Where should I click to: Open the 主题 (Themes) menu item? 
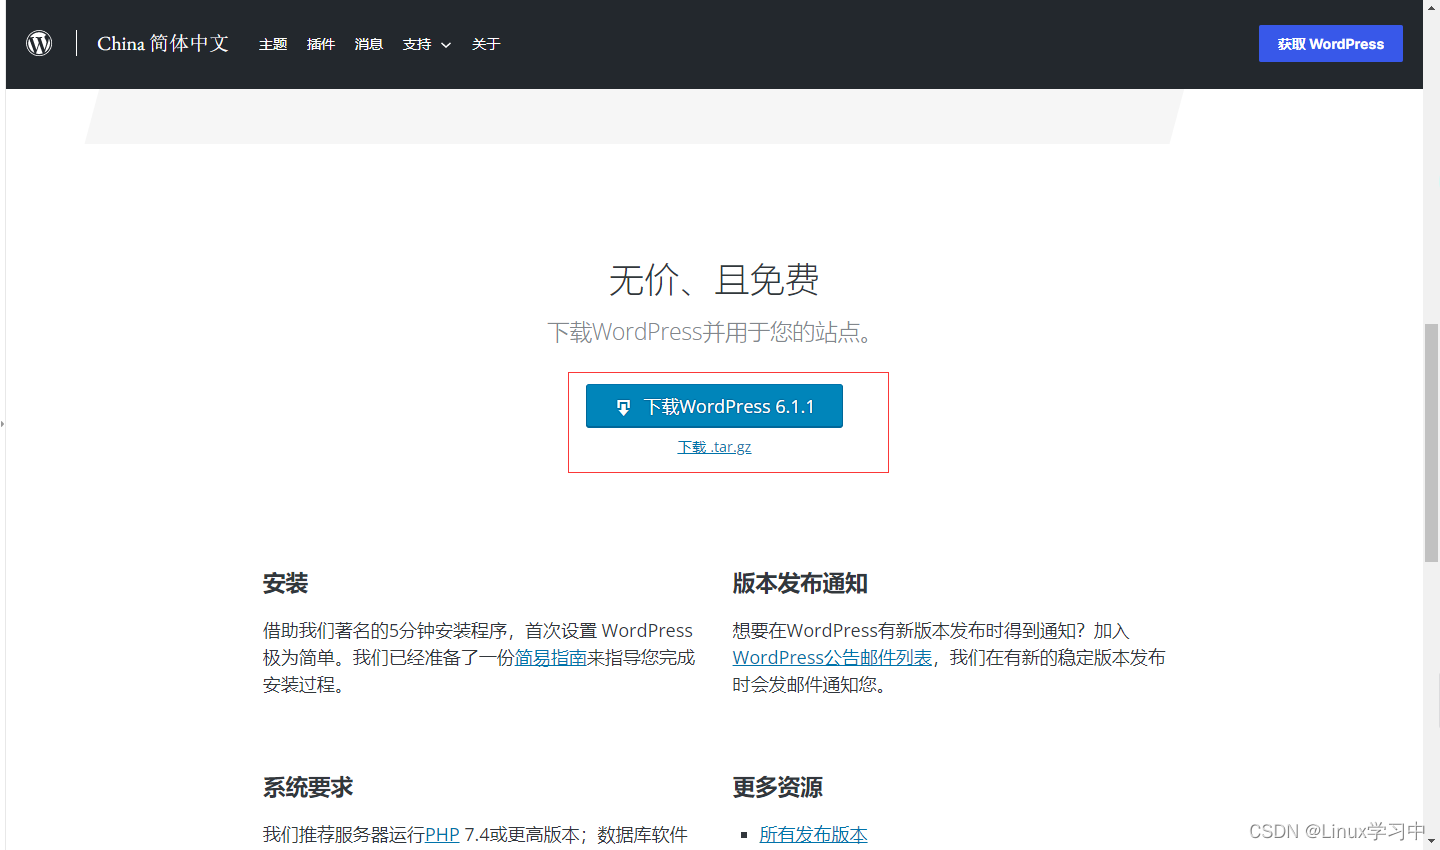272,44
